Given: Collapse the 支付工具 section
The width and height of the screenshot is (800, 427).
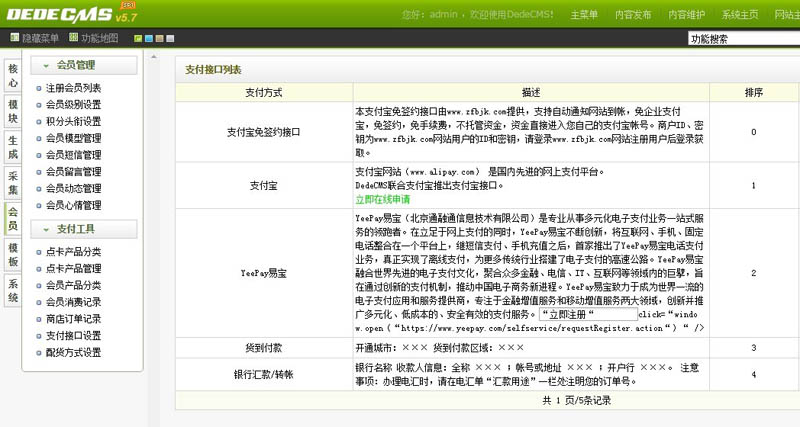Looking at the screenshot, I should 84,229.
